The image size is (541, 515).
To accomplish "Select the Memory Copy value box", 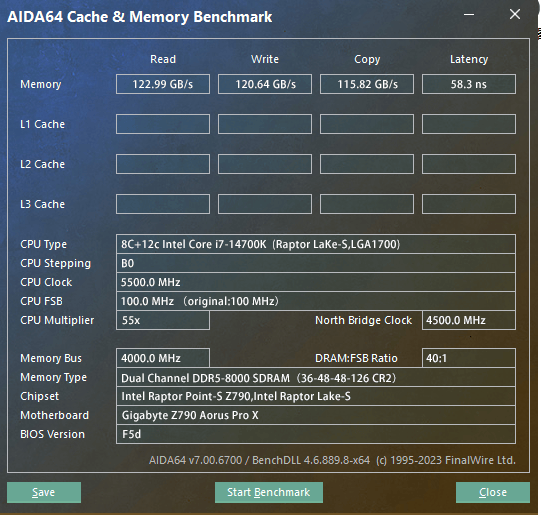I will [x=367, y=84].
